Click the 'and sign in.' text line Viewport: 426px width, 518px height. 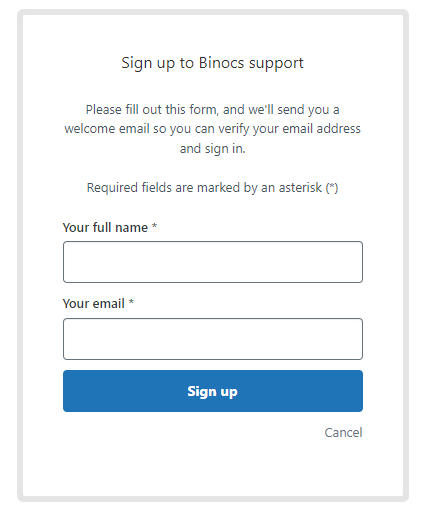pyautogui.click(x=213, y=149)
